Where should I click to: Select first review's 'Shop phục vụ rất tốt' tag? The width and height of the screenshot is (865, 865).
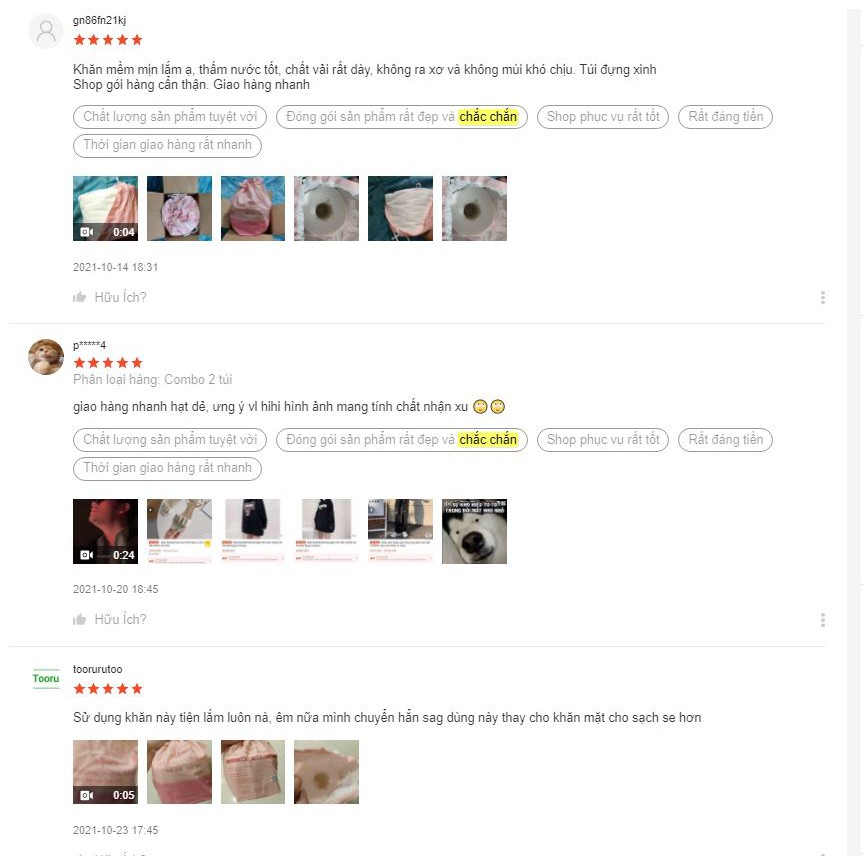pyautogui.click(x=603, y=116)
